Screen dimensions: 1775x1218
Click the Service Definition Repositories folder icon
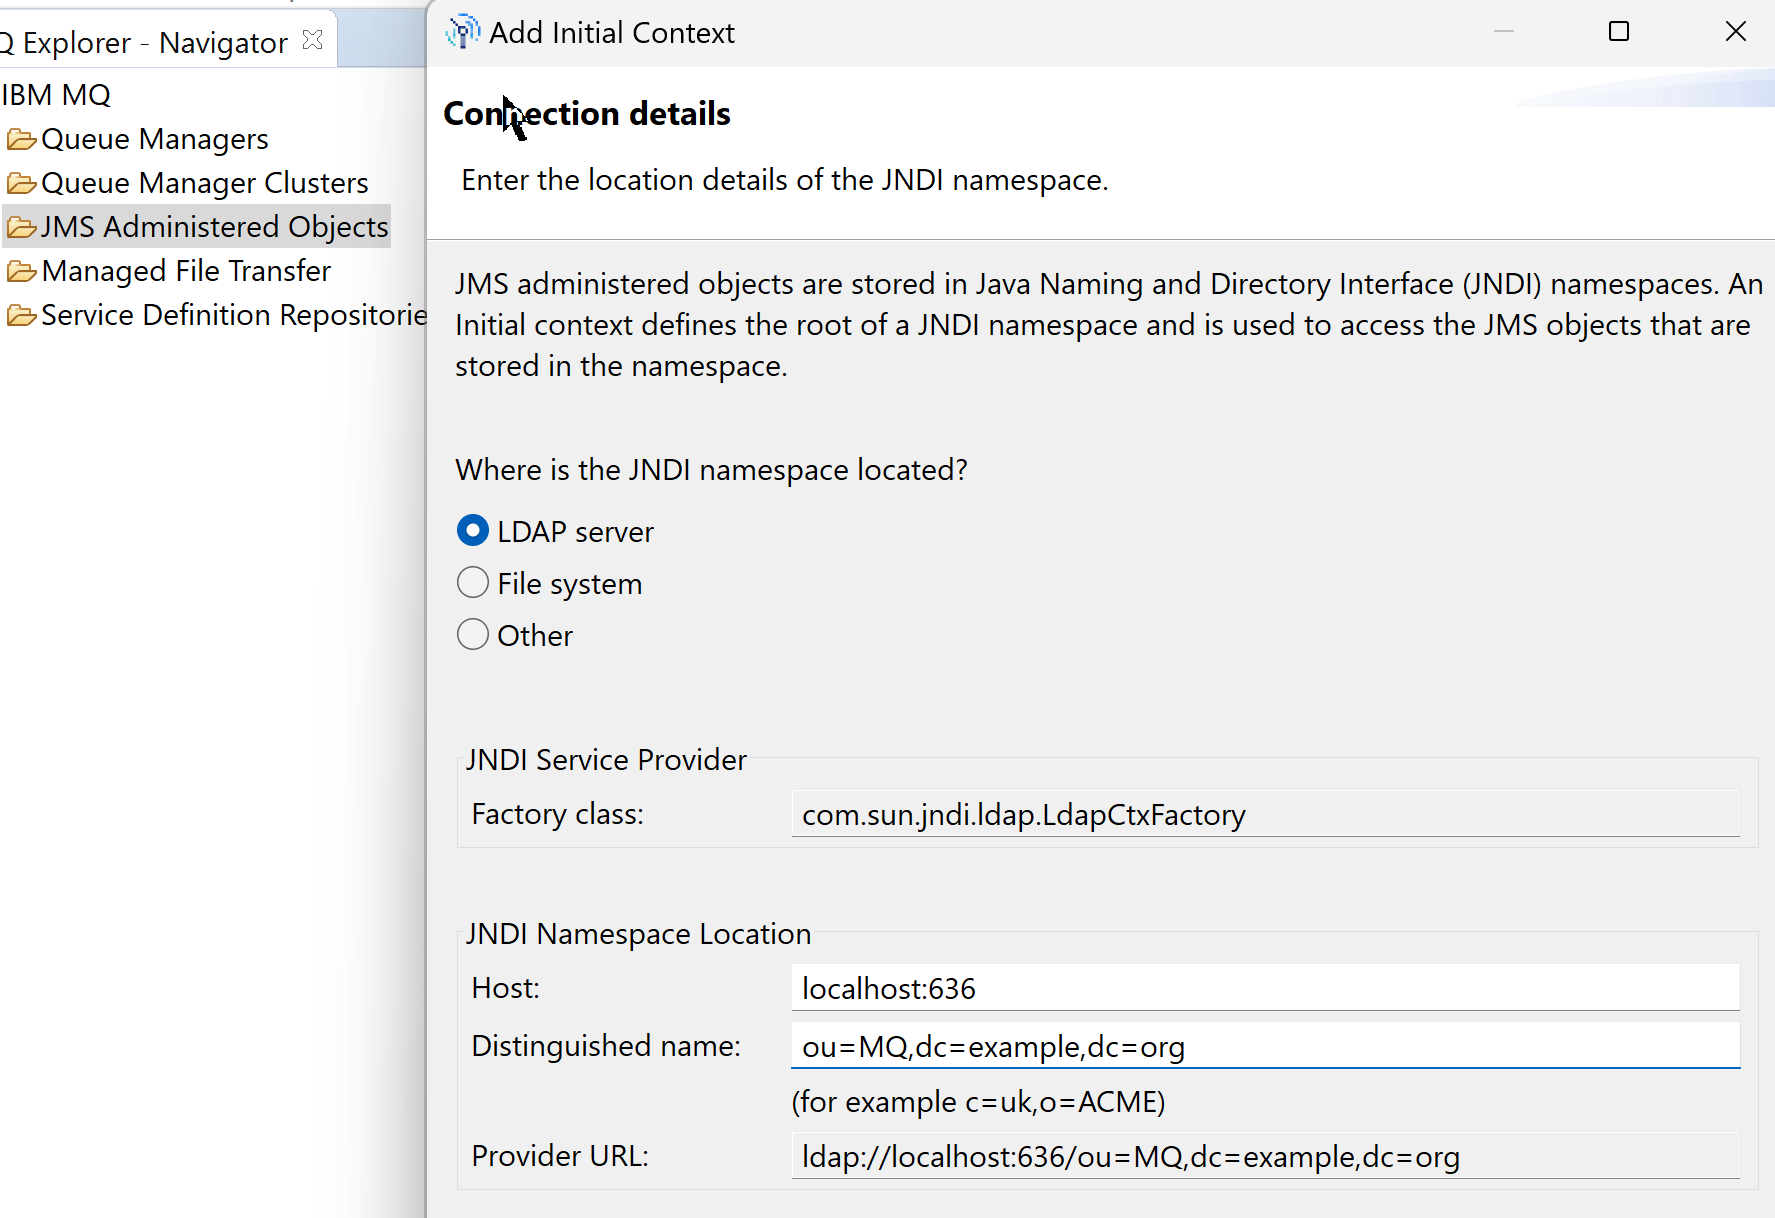pos(21,314)
